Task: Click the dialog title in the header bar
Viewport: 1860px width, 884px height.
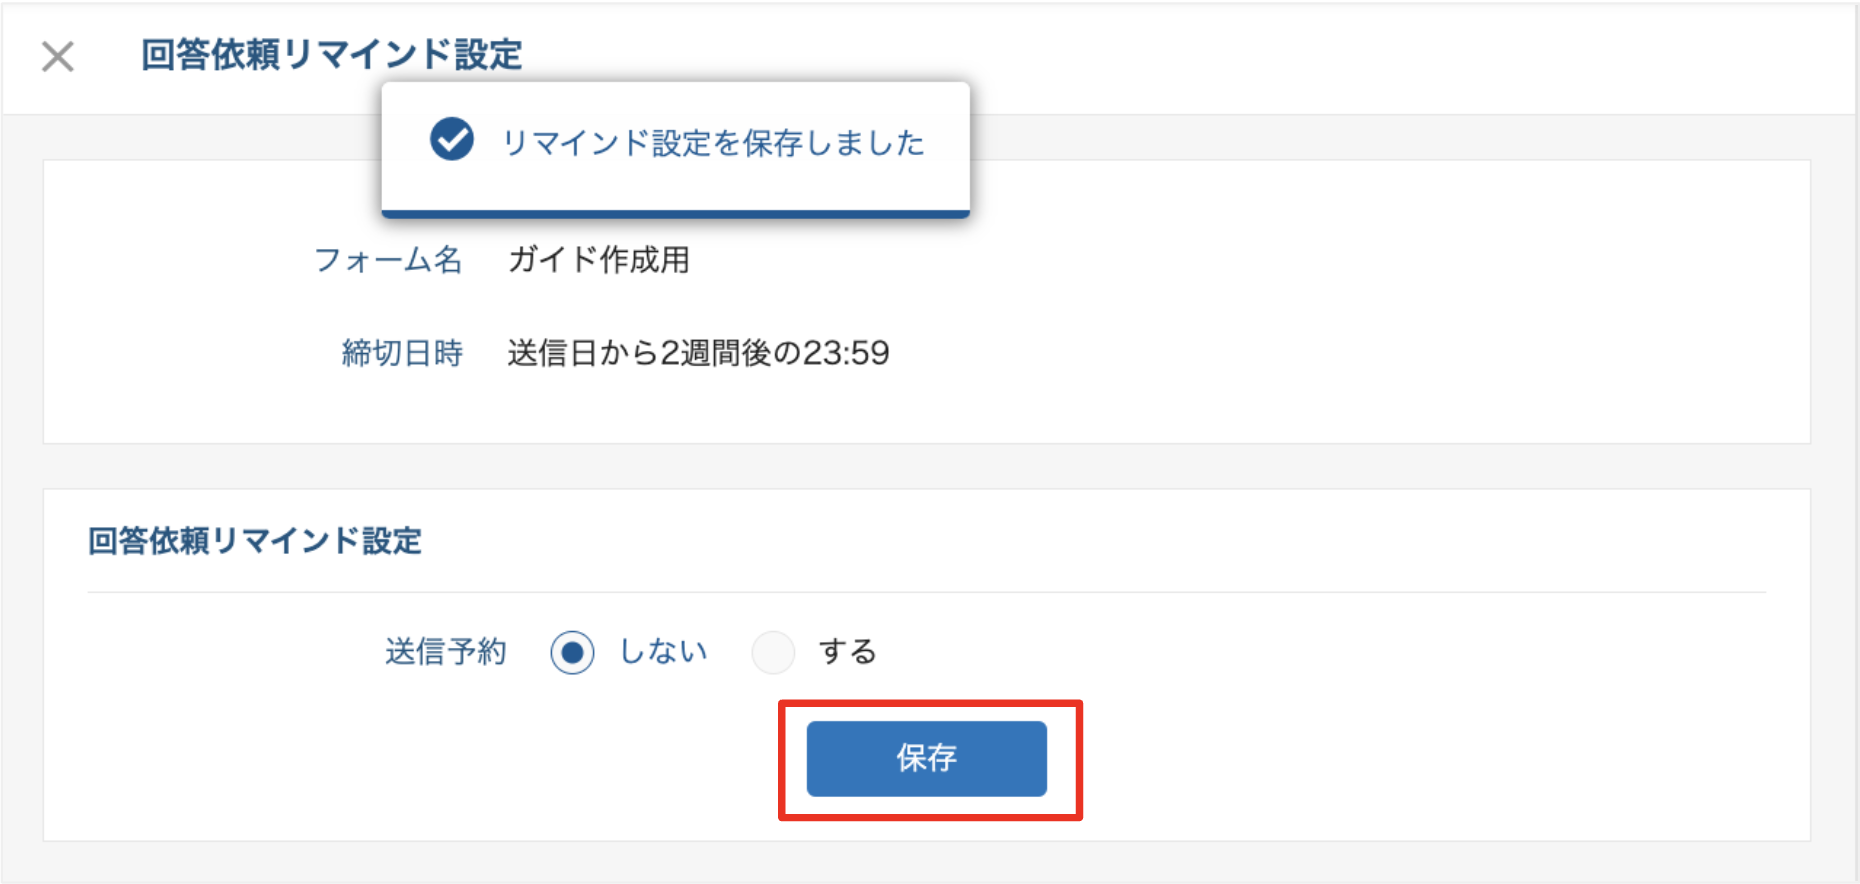Action: pos(331,55)
